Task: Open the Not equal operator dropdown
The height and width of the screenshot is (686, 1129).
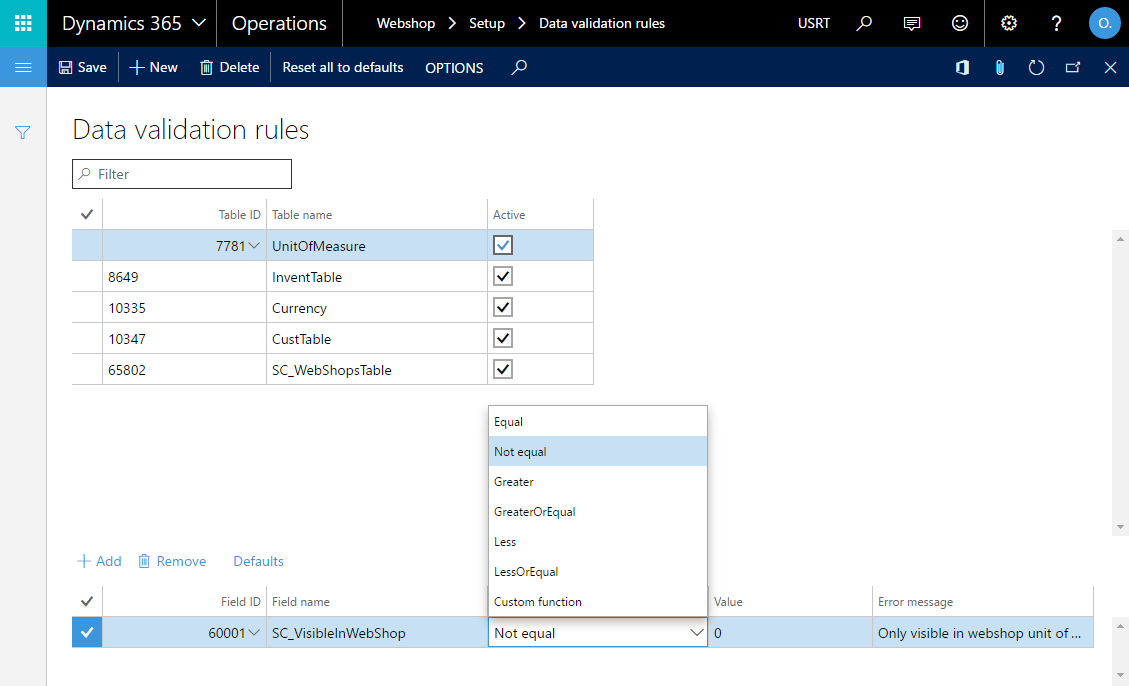Action: (x=697, y=632)
